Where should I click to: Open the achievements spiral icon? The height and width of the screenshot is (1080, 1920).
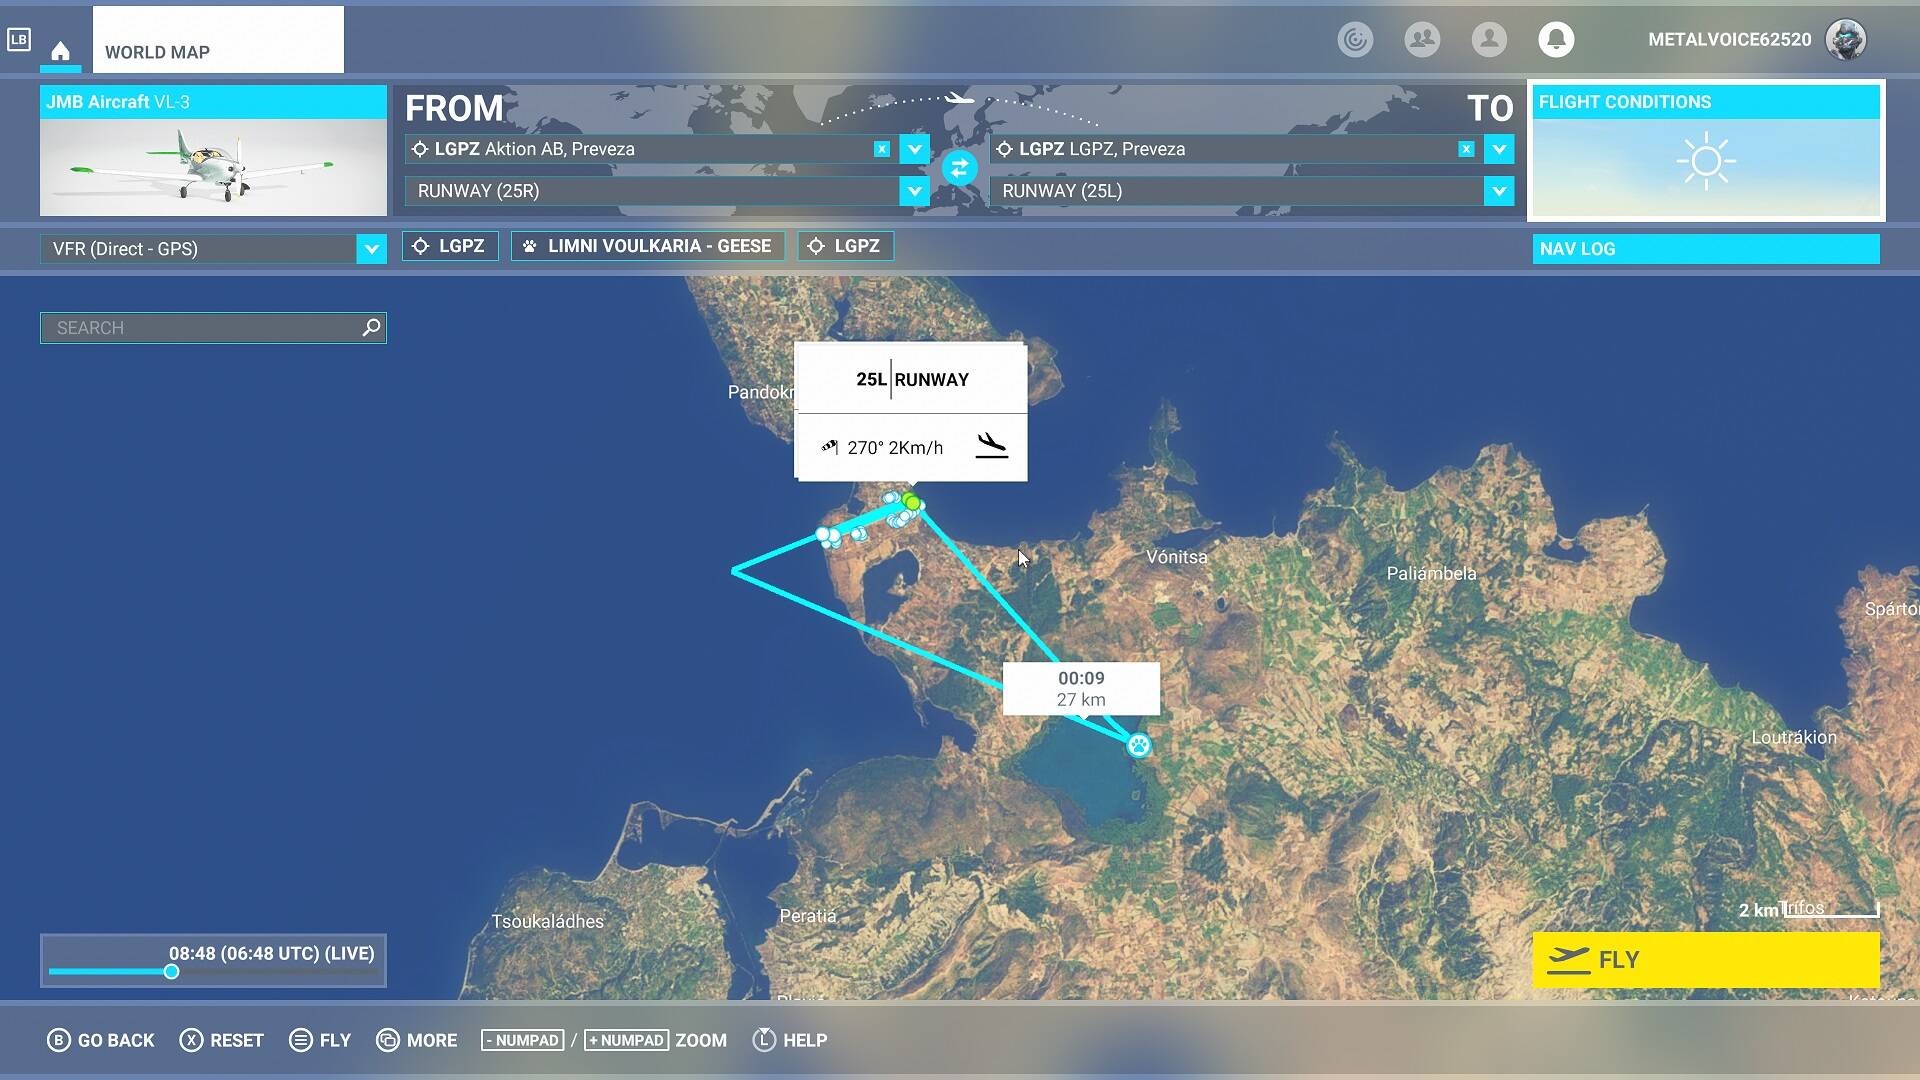point(1355,39)
